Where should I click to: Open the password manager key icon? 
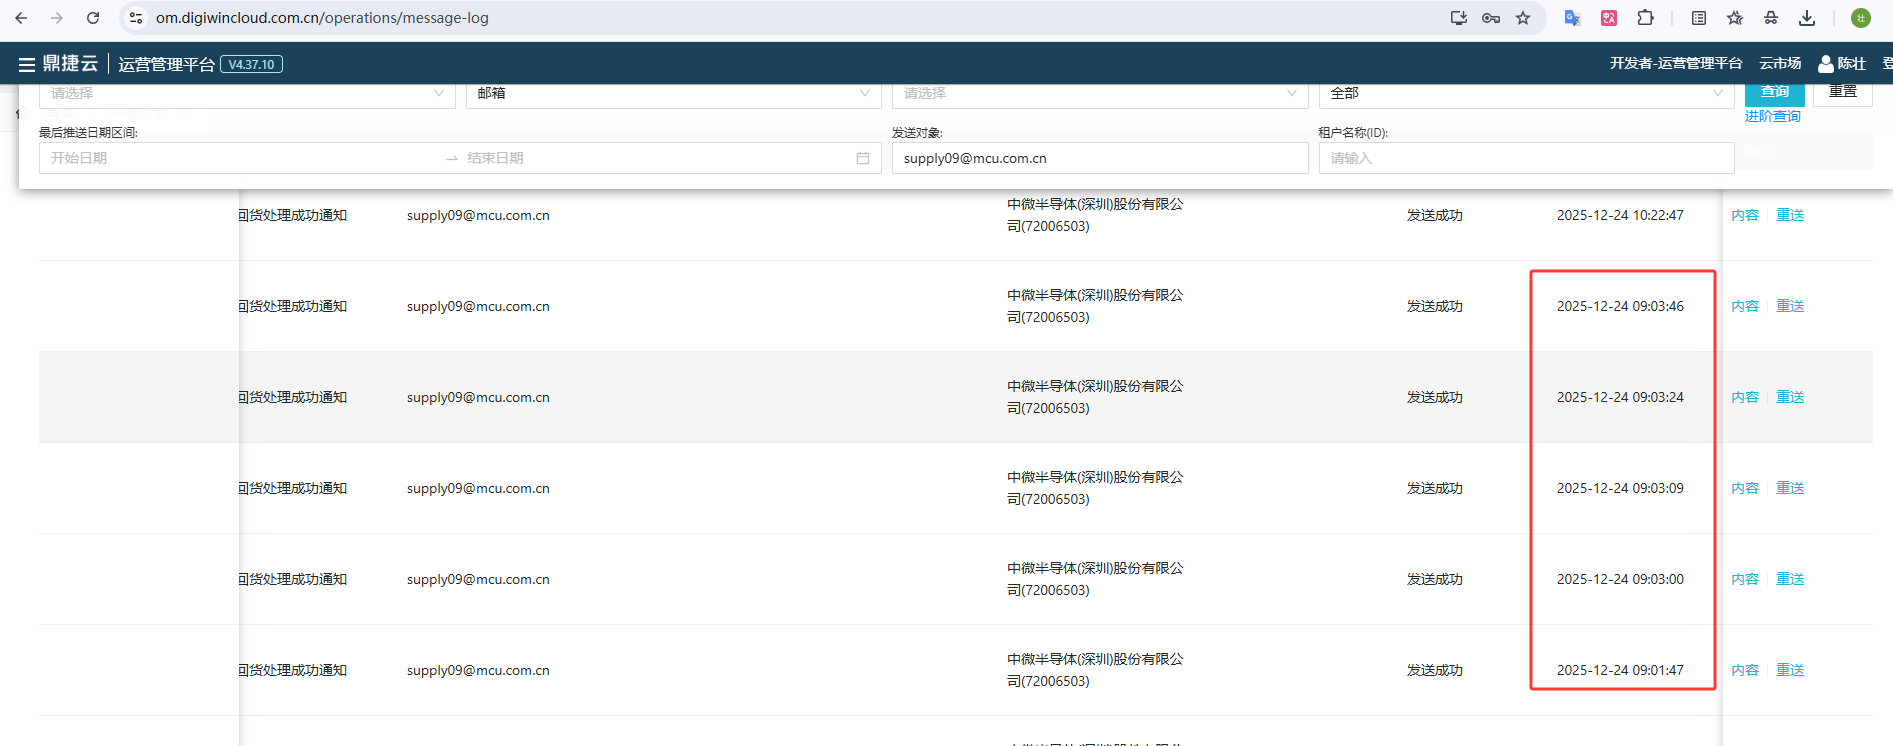[1491, 18]
